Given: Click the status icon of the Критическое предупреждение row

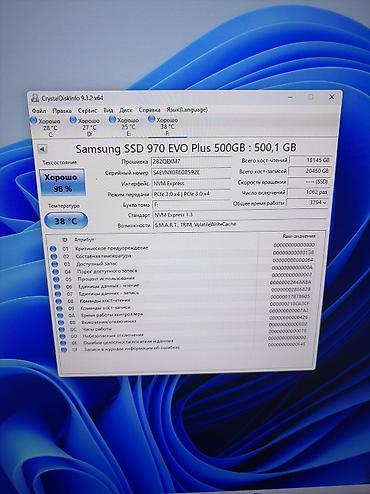Looking at the screenshot, I should click(x=53, y=249).
